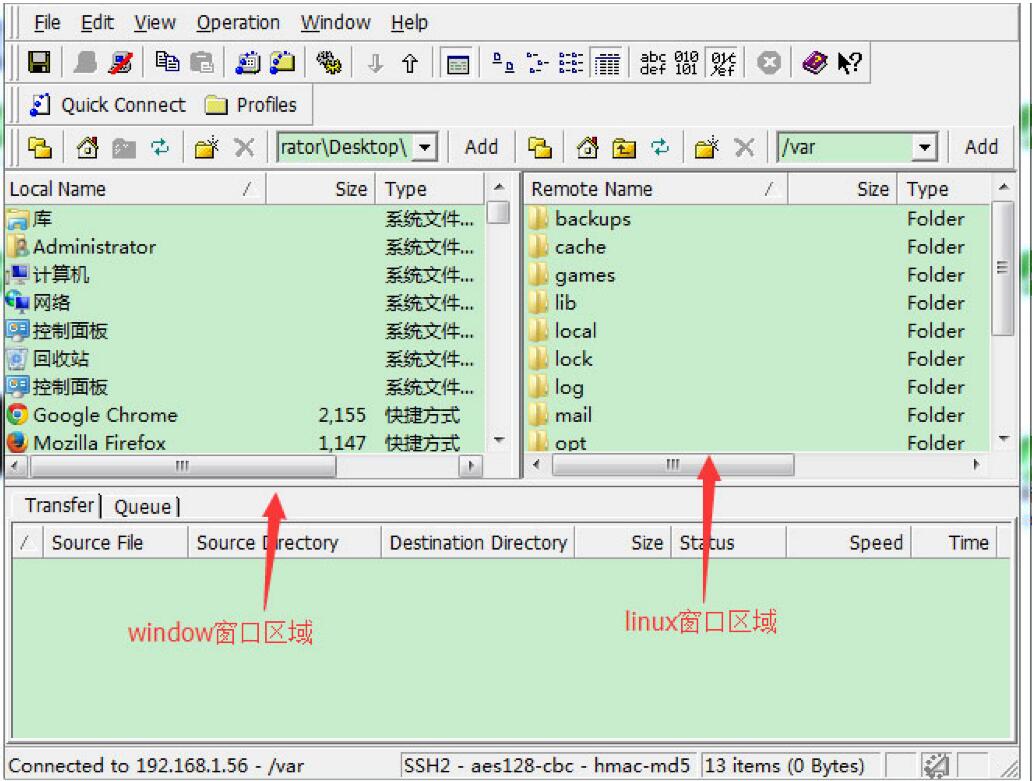Open Settings with the gears icon
The width and height of the screenshot is (1032, 781).
click(328, 63)
